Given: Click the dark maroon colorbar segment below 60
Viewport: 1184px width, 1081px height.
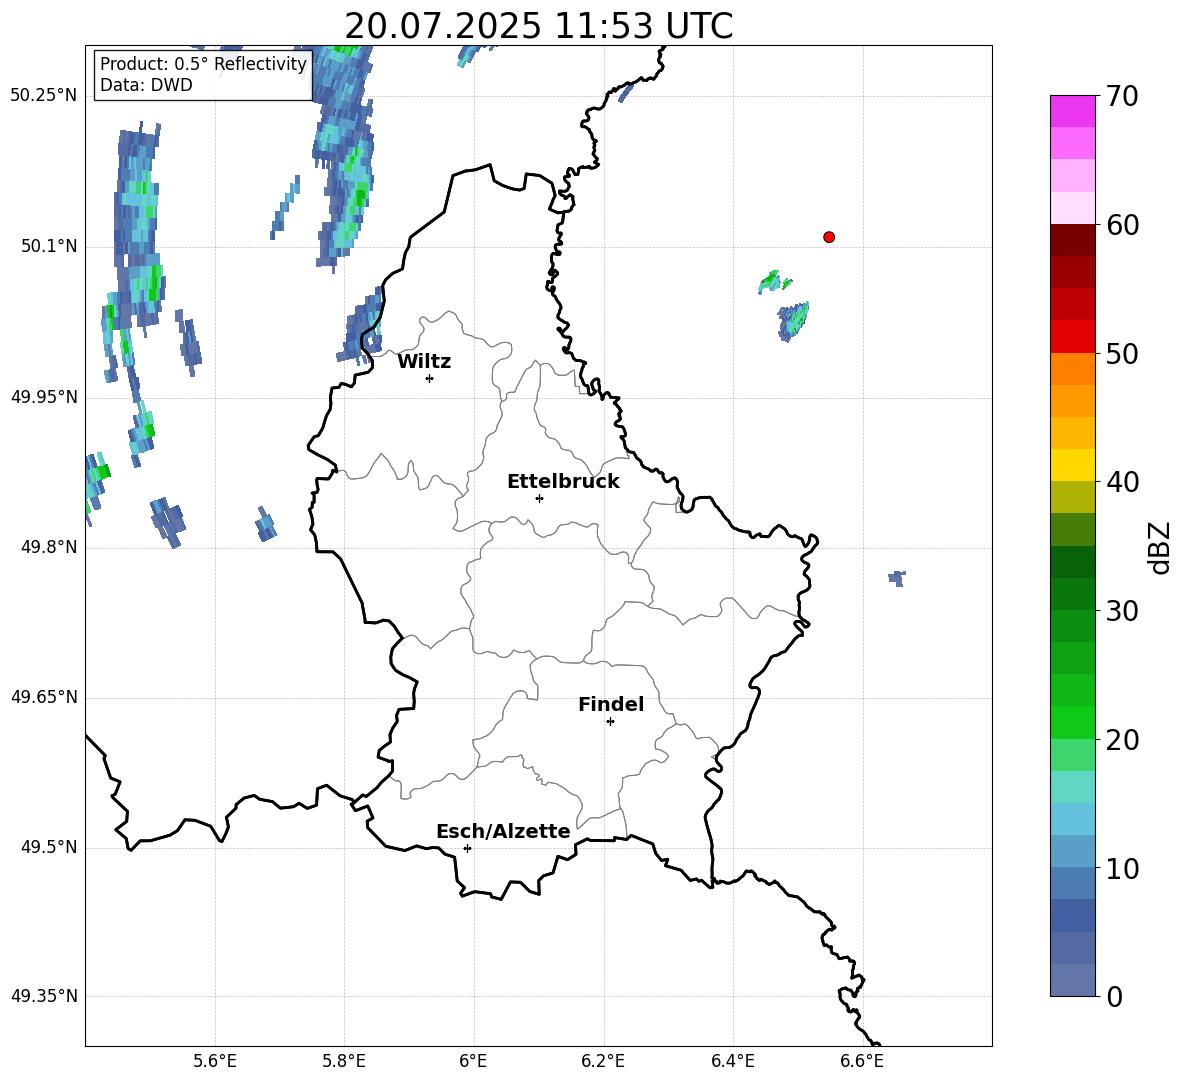Looking at the screenshot, I should click(1073, 240).
